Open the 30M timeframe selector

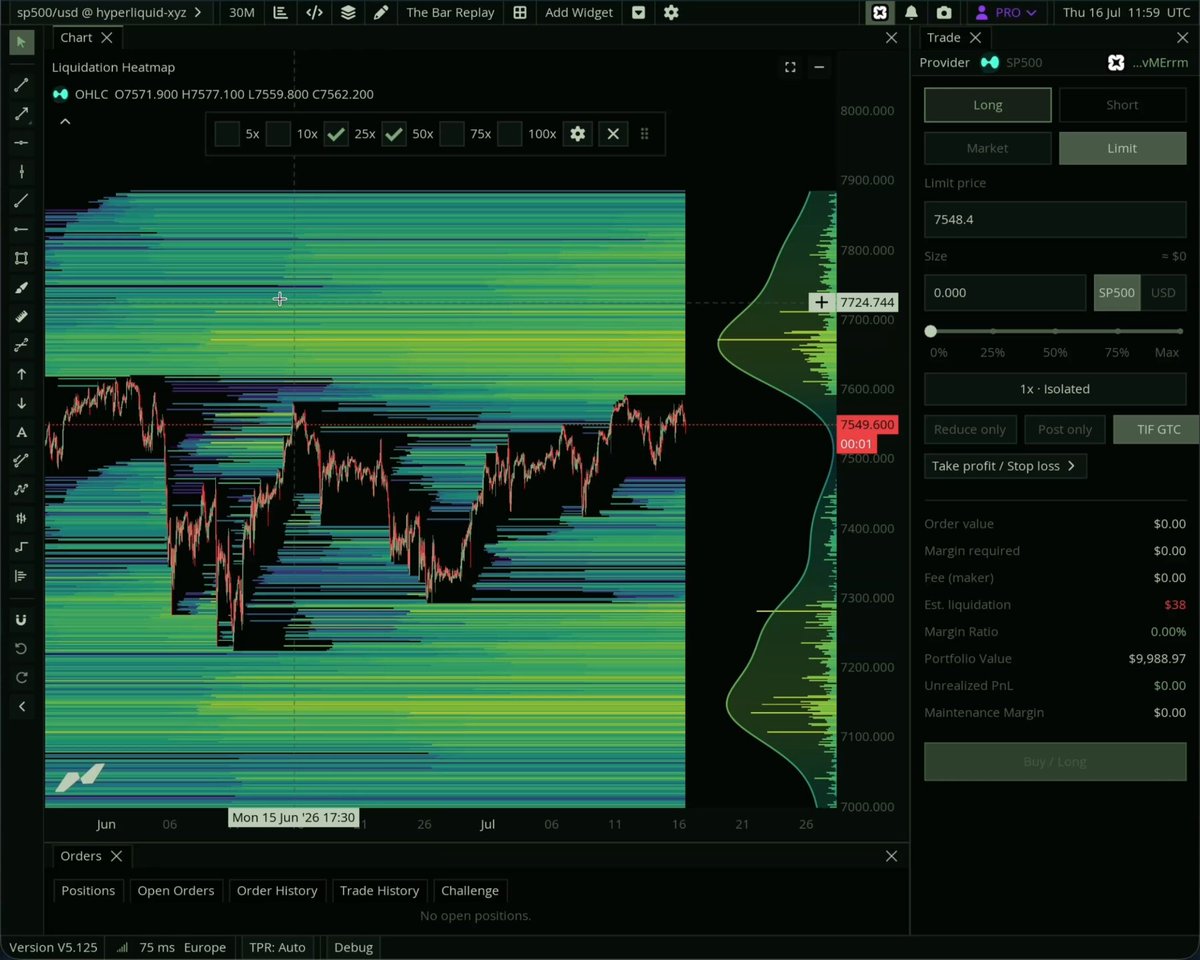pos(241,13)
